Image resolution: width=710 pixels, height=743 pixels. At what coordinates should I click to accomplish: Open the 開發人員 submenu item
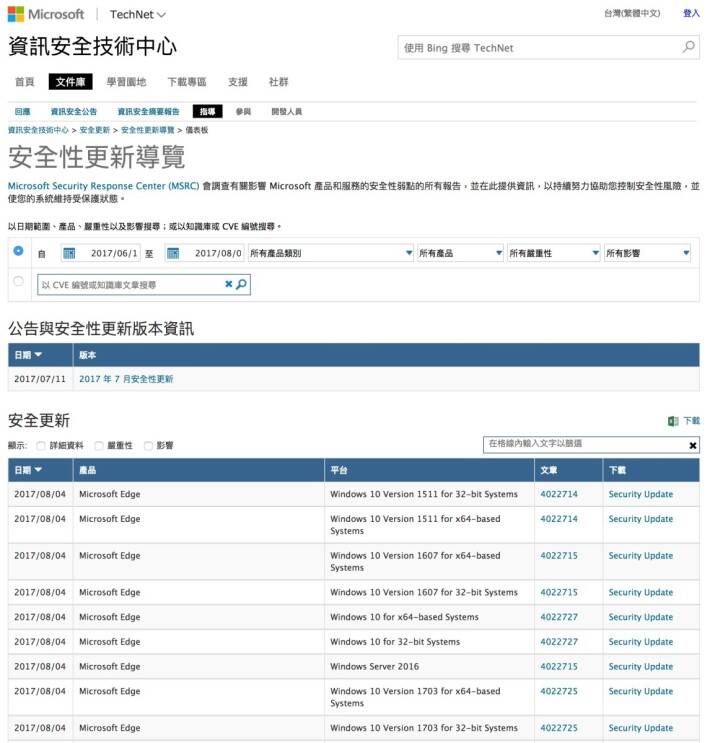pos(286,111)
